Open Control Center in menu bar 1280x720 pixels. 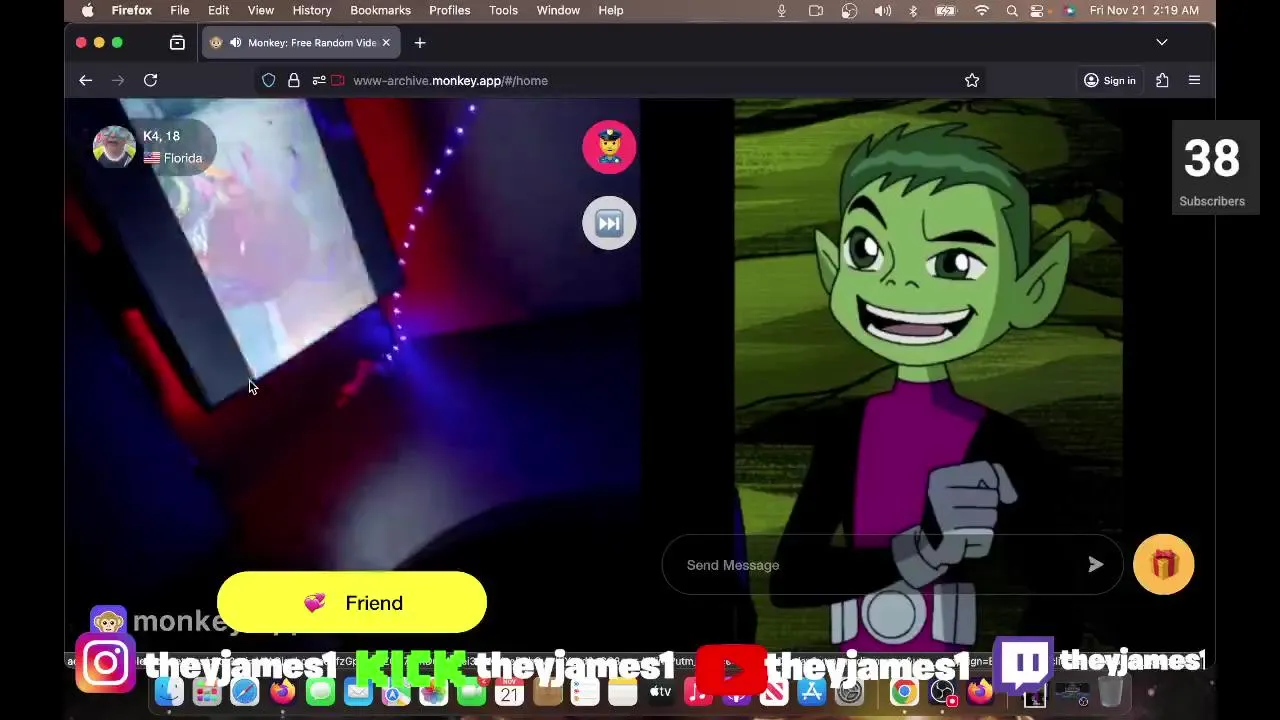coord(1038,10)
